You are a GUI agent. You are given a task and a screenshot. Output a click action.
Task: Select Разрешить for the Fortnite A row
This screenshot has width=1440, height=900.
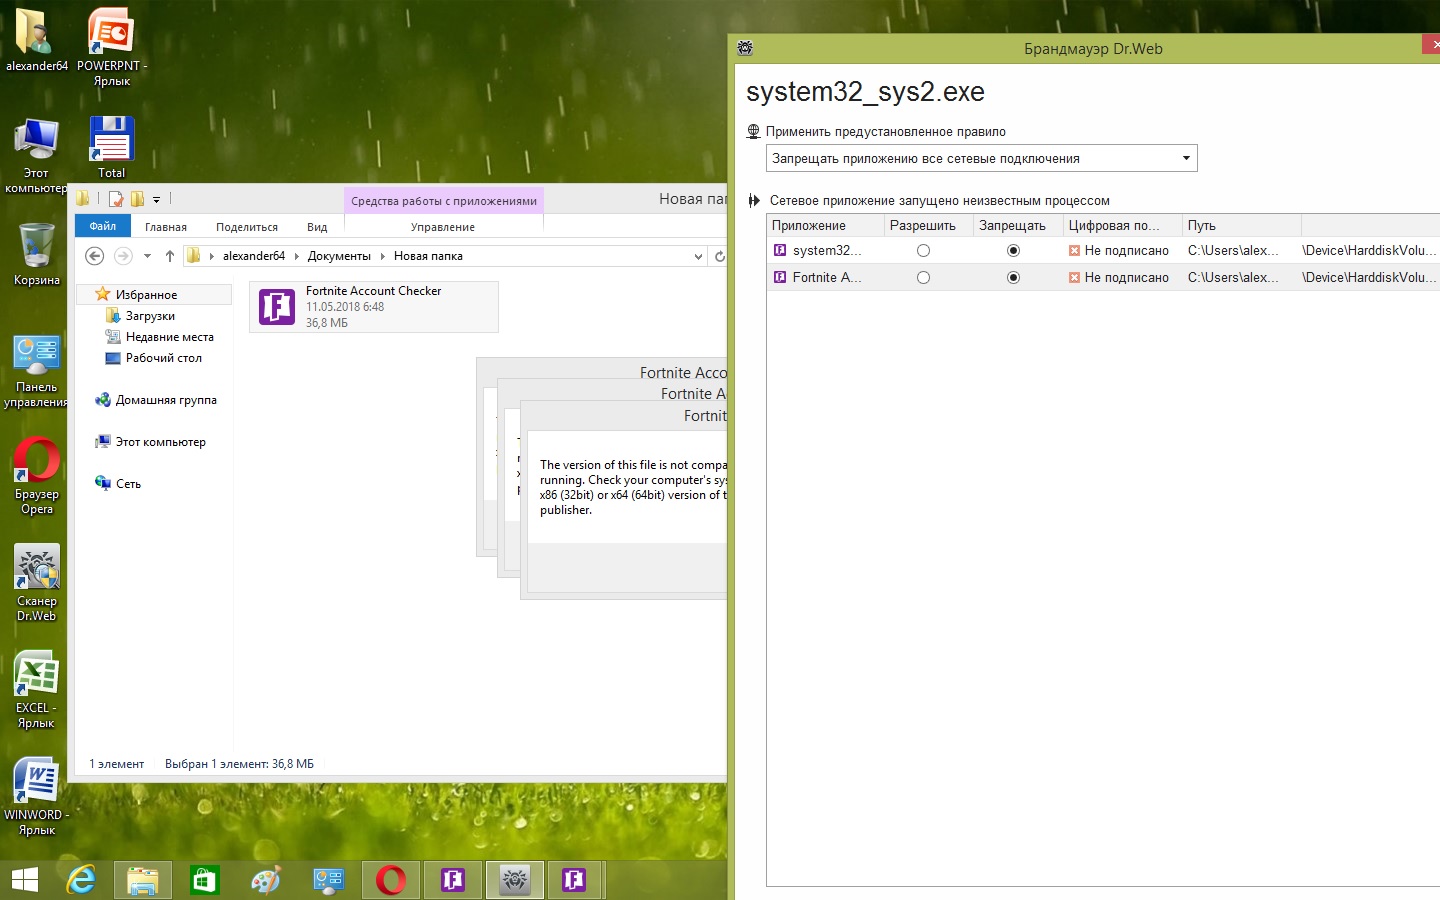coord(923,278)
